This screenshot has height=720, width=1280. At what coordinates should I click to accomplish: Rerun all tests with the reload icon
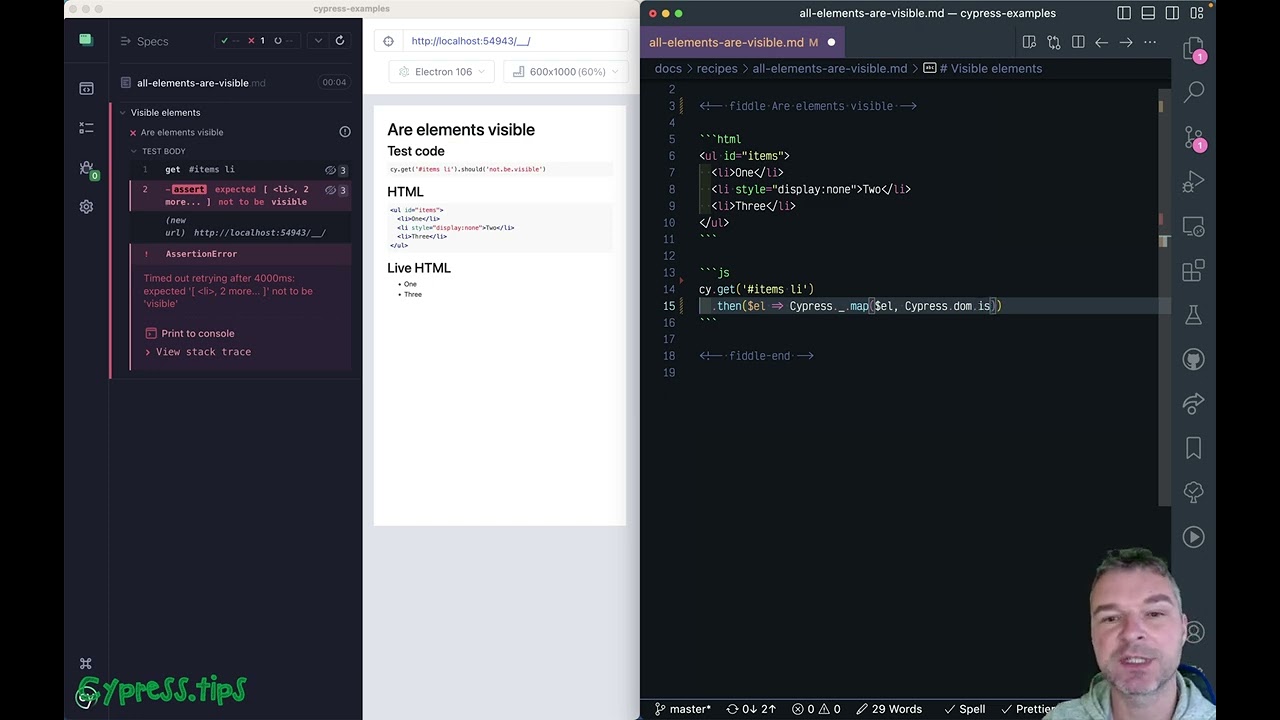tap(340, 41)
